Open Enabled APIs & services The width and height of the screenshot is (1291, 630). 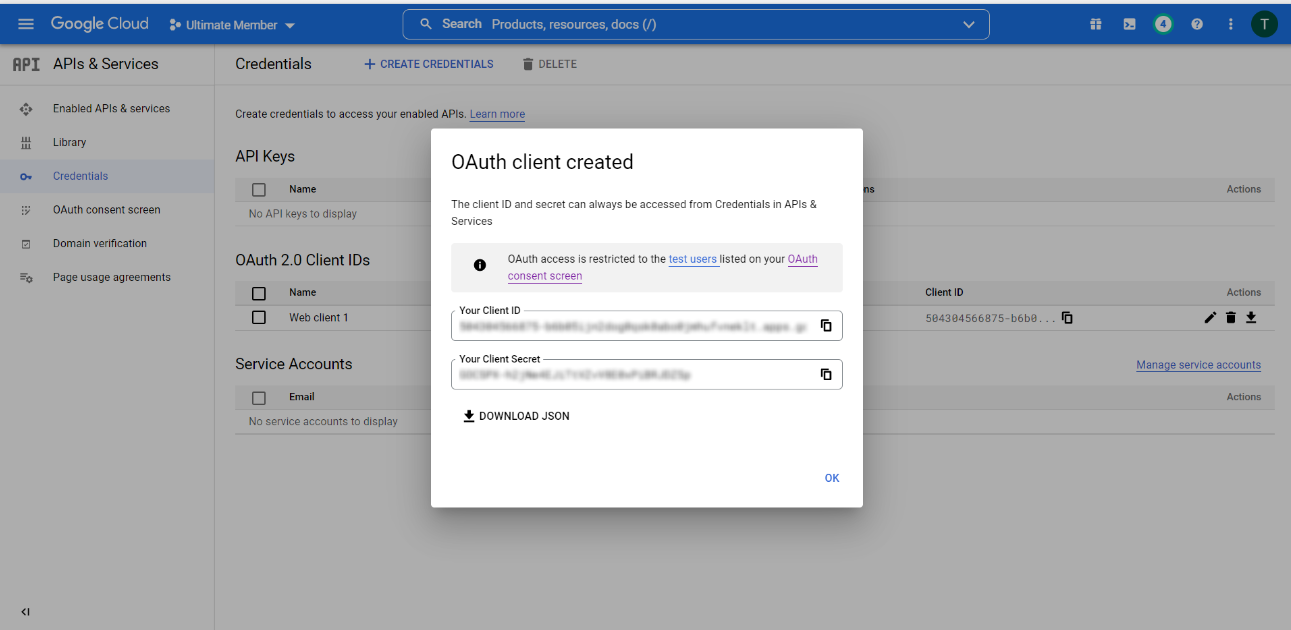point(111,108)
